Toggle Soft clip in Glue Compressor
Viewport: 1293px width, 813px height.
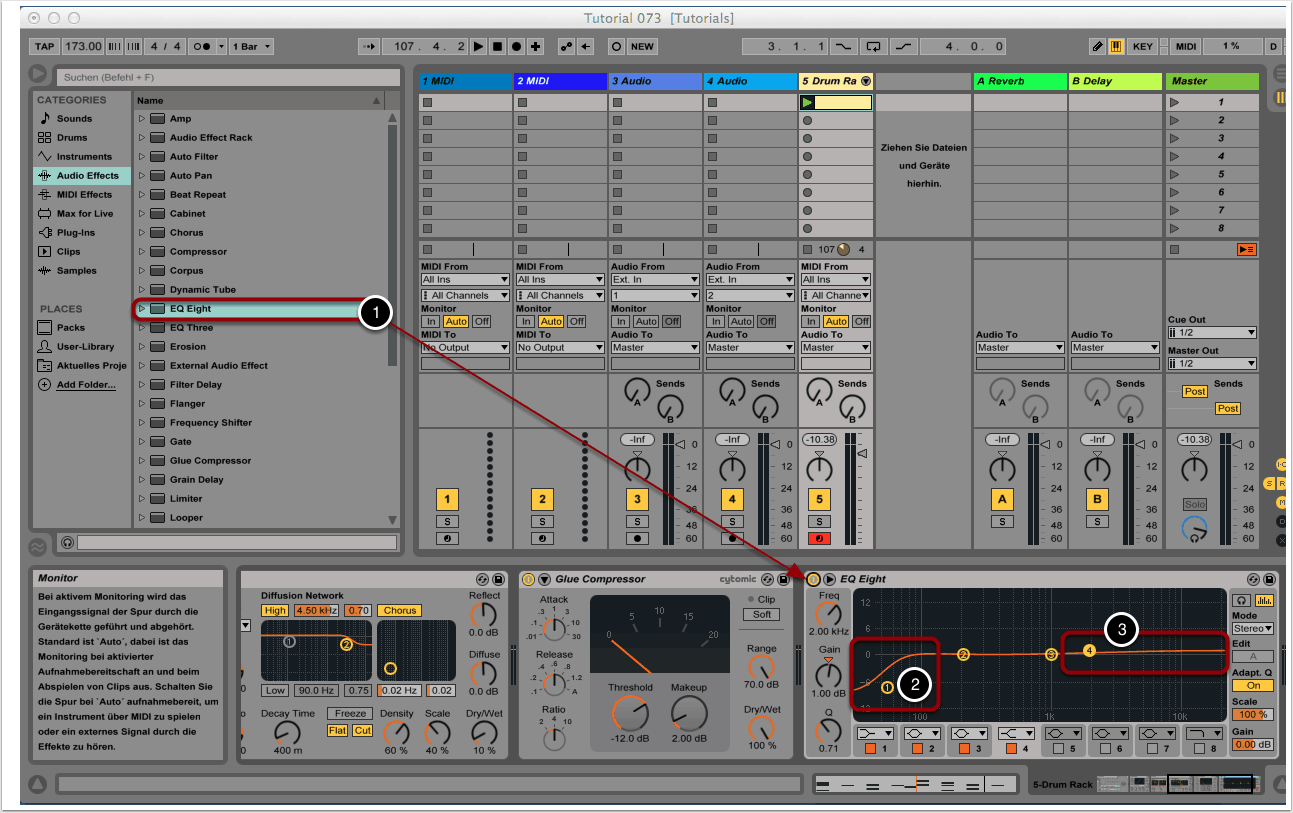761,615
